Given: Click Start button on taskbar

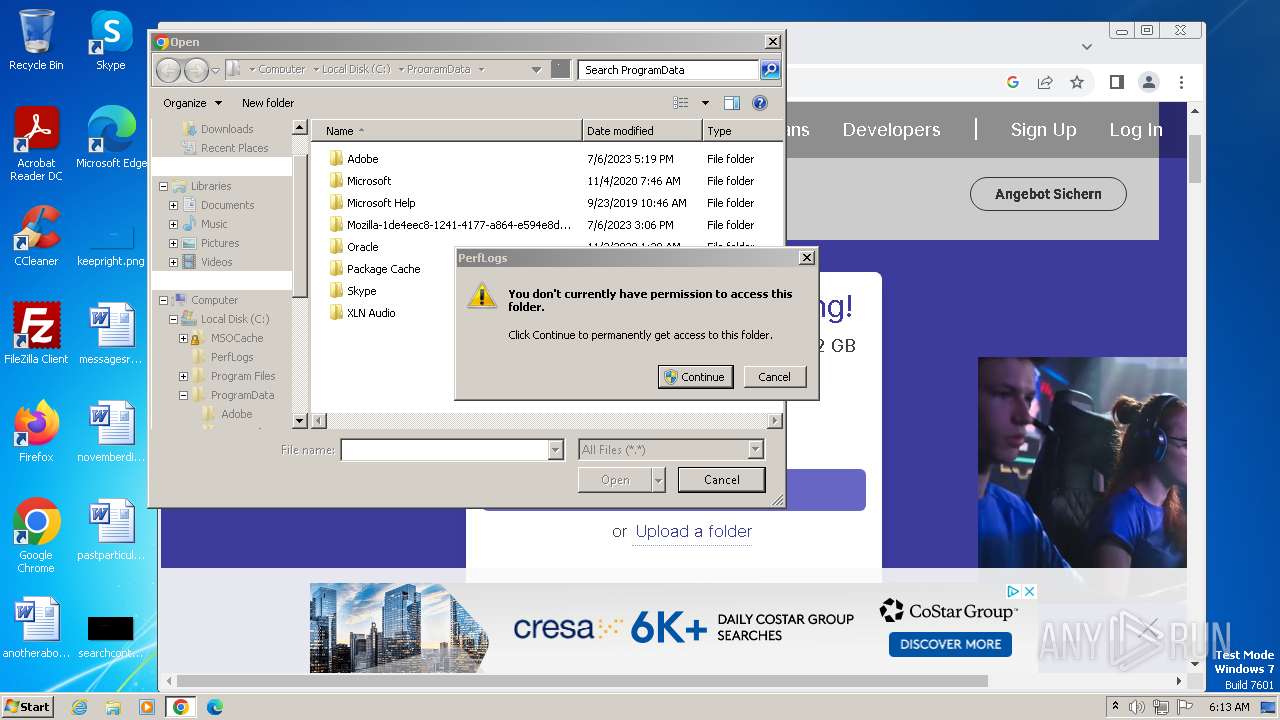Looking at the screenshot, I should [28, 707].
